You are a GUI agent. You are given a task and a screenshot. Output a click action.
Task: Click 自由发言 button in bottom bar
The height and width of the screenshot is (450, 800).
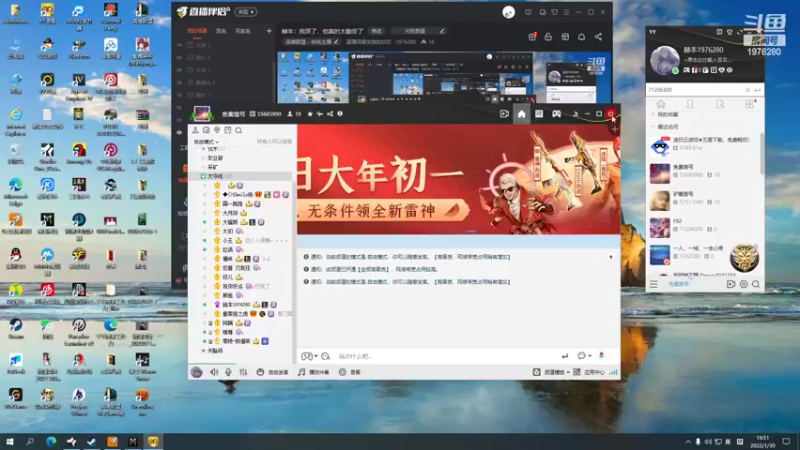pyautogui.click(x=273, y=372)
